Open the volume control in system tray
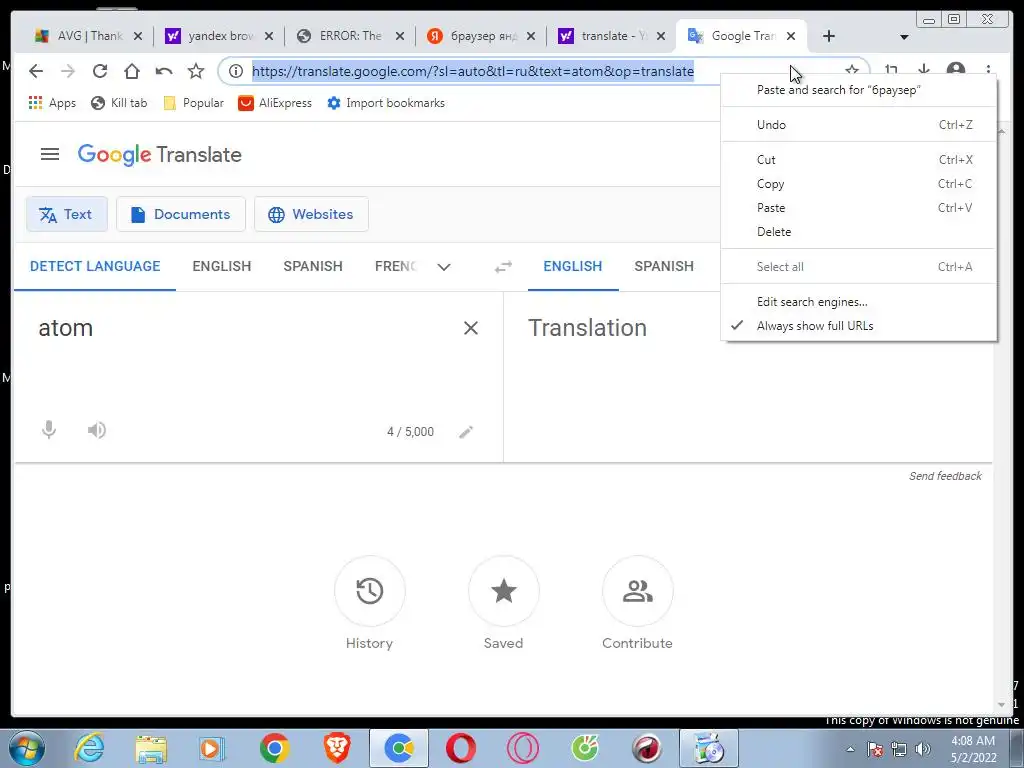This screenshot has height=768, width=1024. tap(923, 749)
